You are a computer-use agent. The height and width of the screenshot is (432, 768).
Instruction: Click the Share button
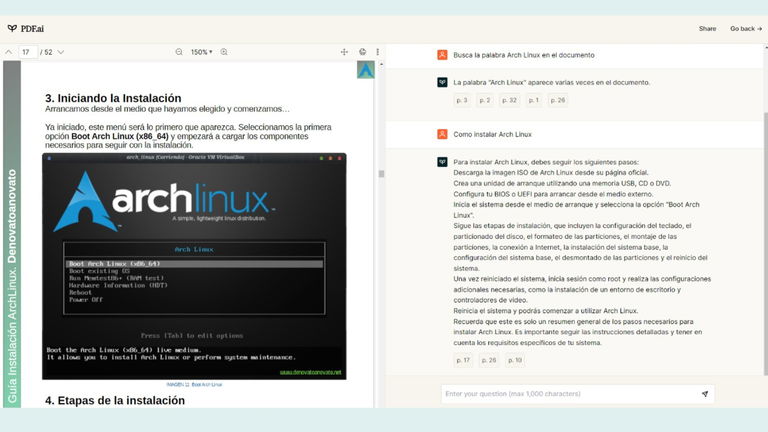coord(707,29)
